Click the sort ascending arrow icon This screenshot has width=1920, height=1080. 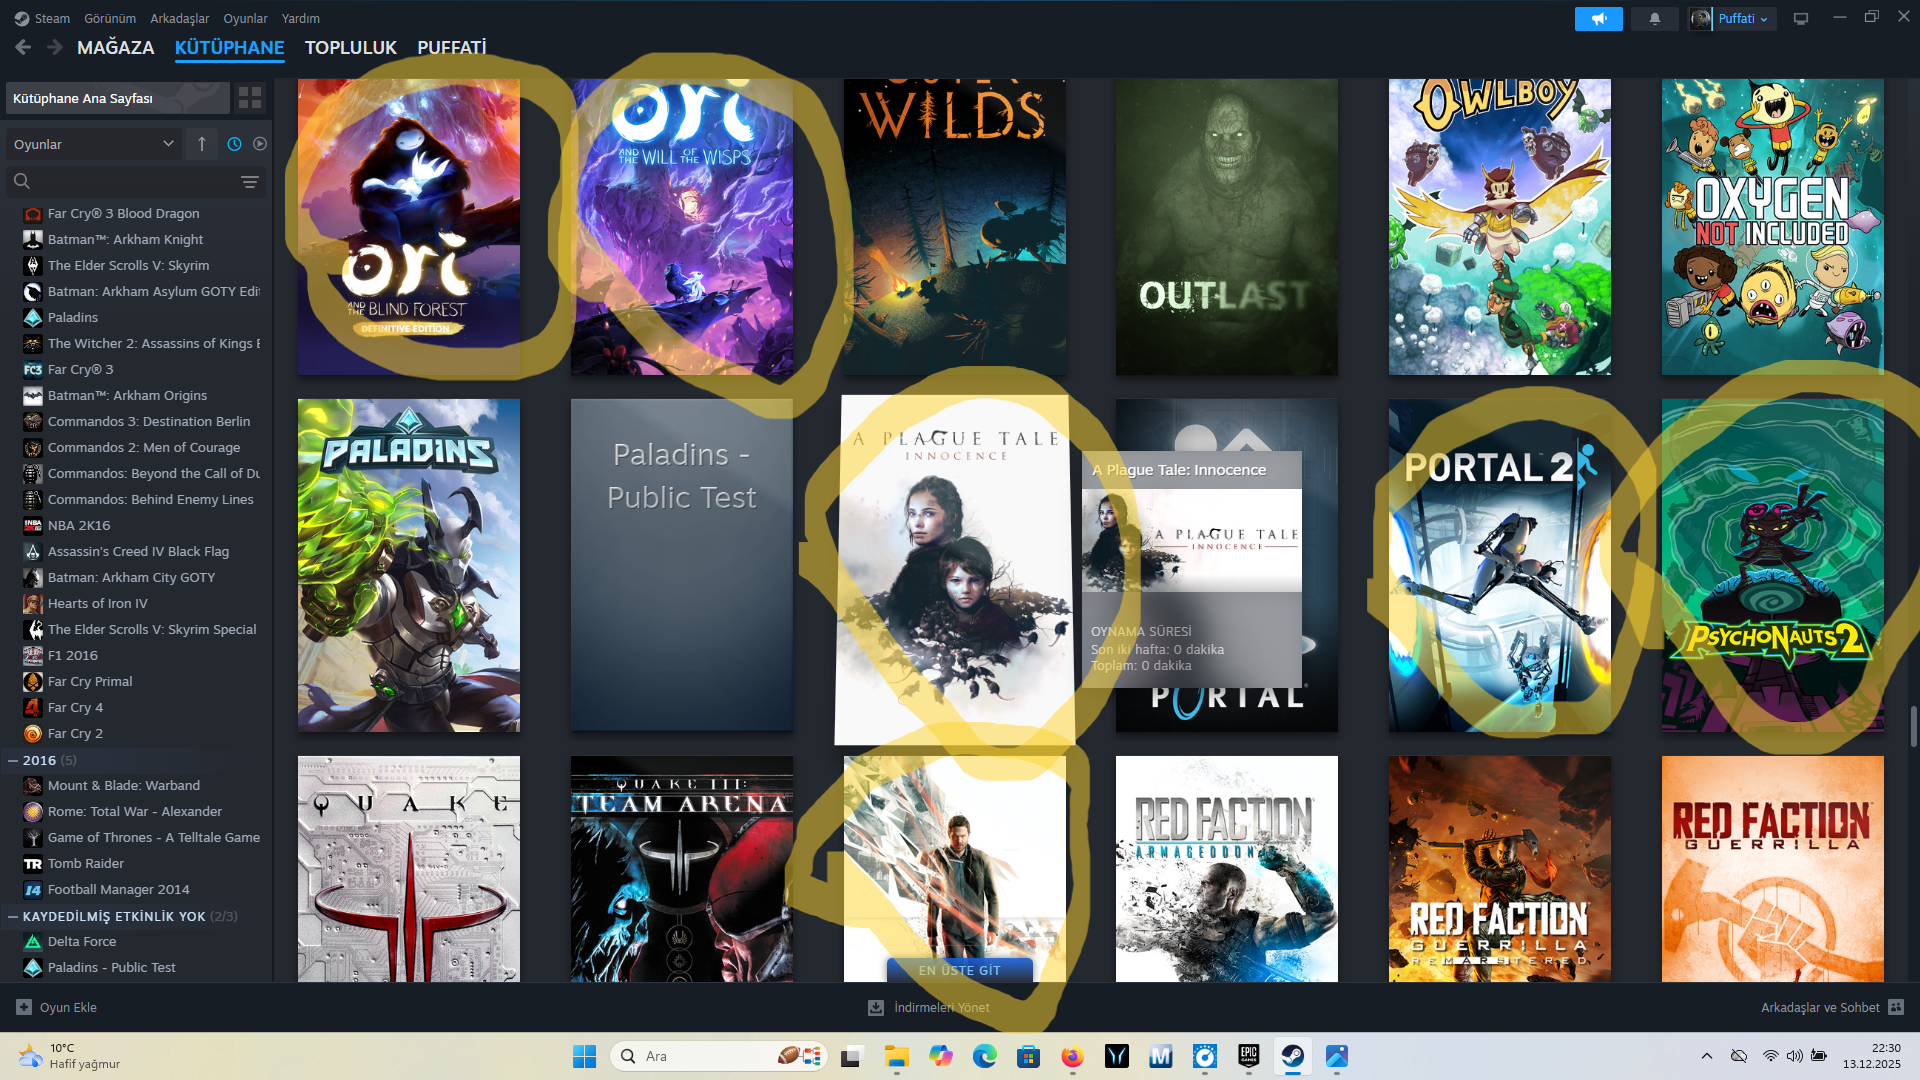click(202, 144)
